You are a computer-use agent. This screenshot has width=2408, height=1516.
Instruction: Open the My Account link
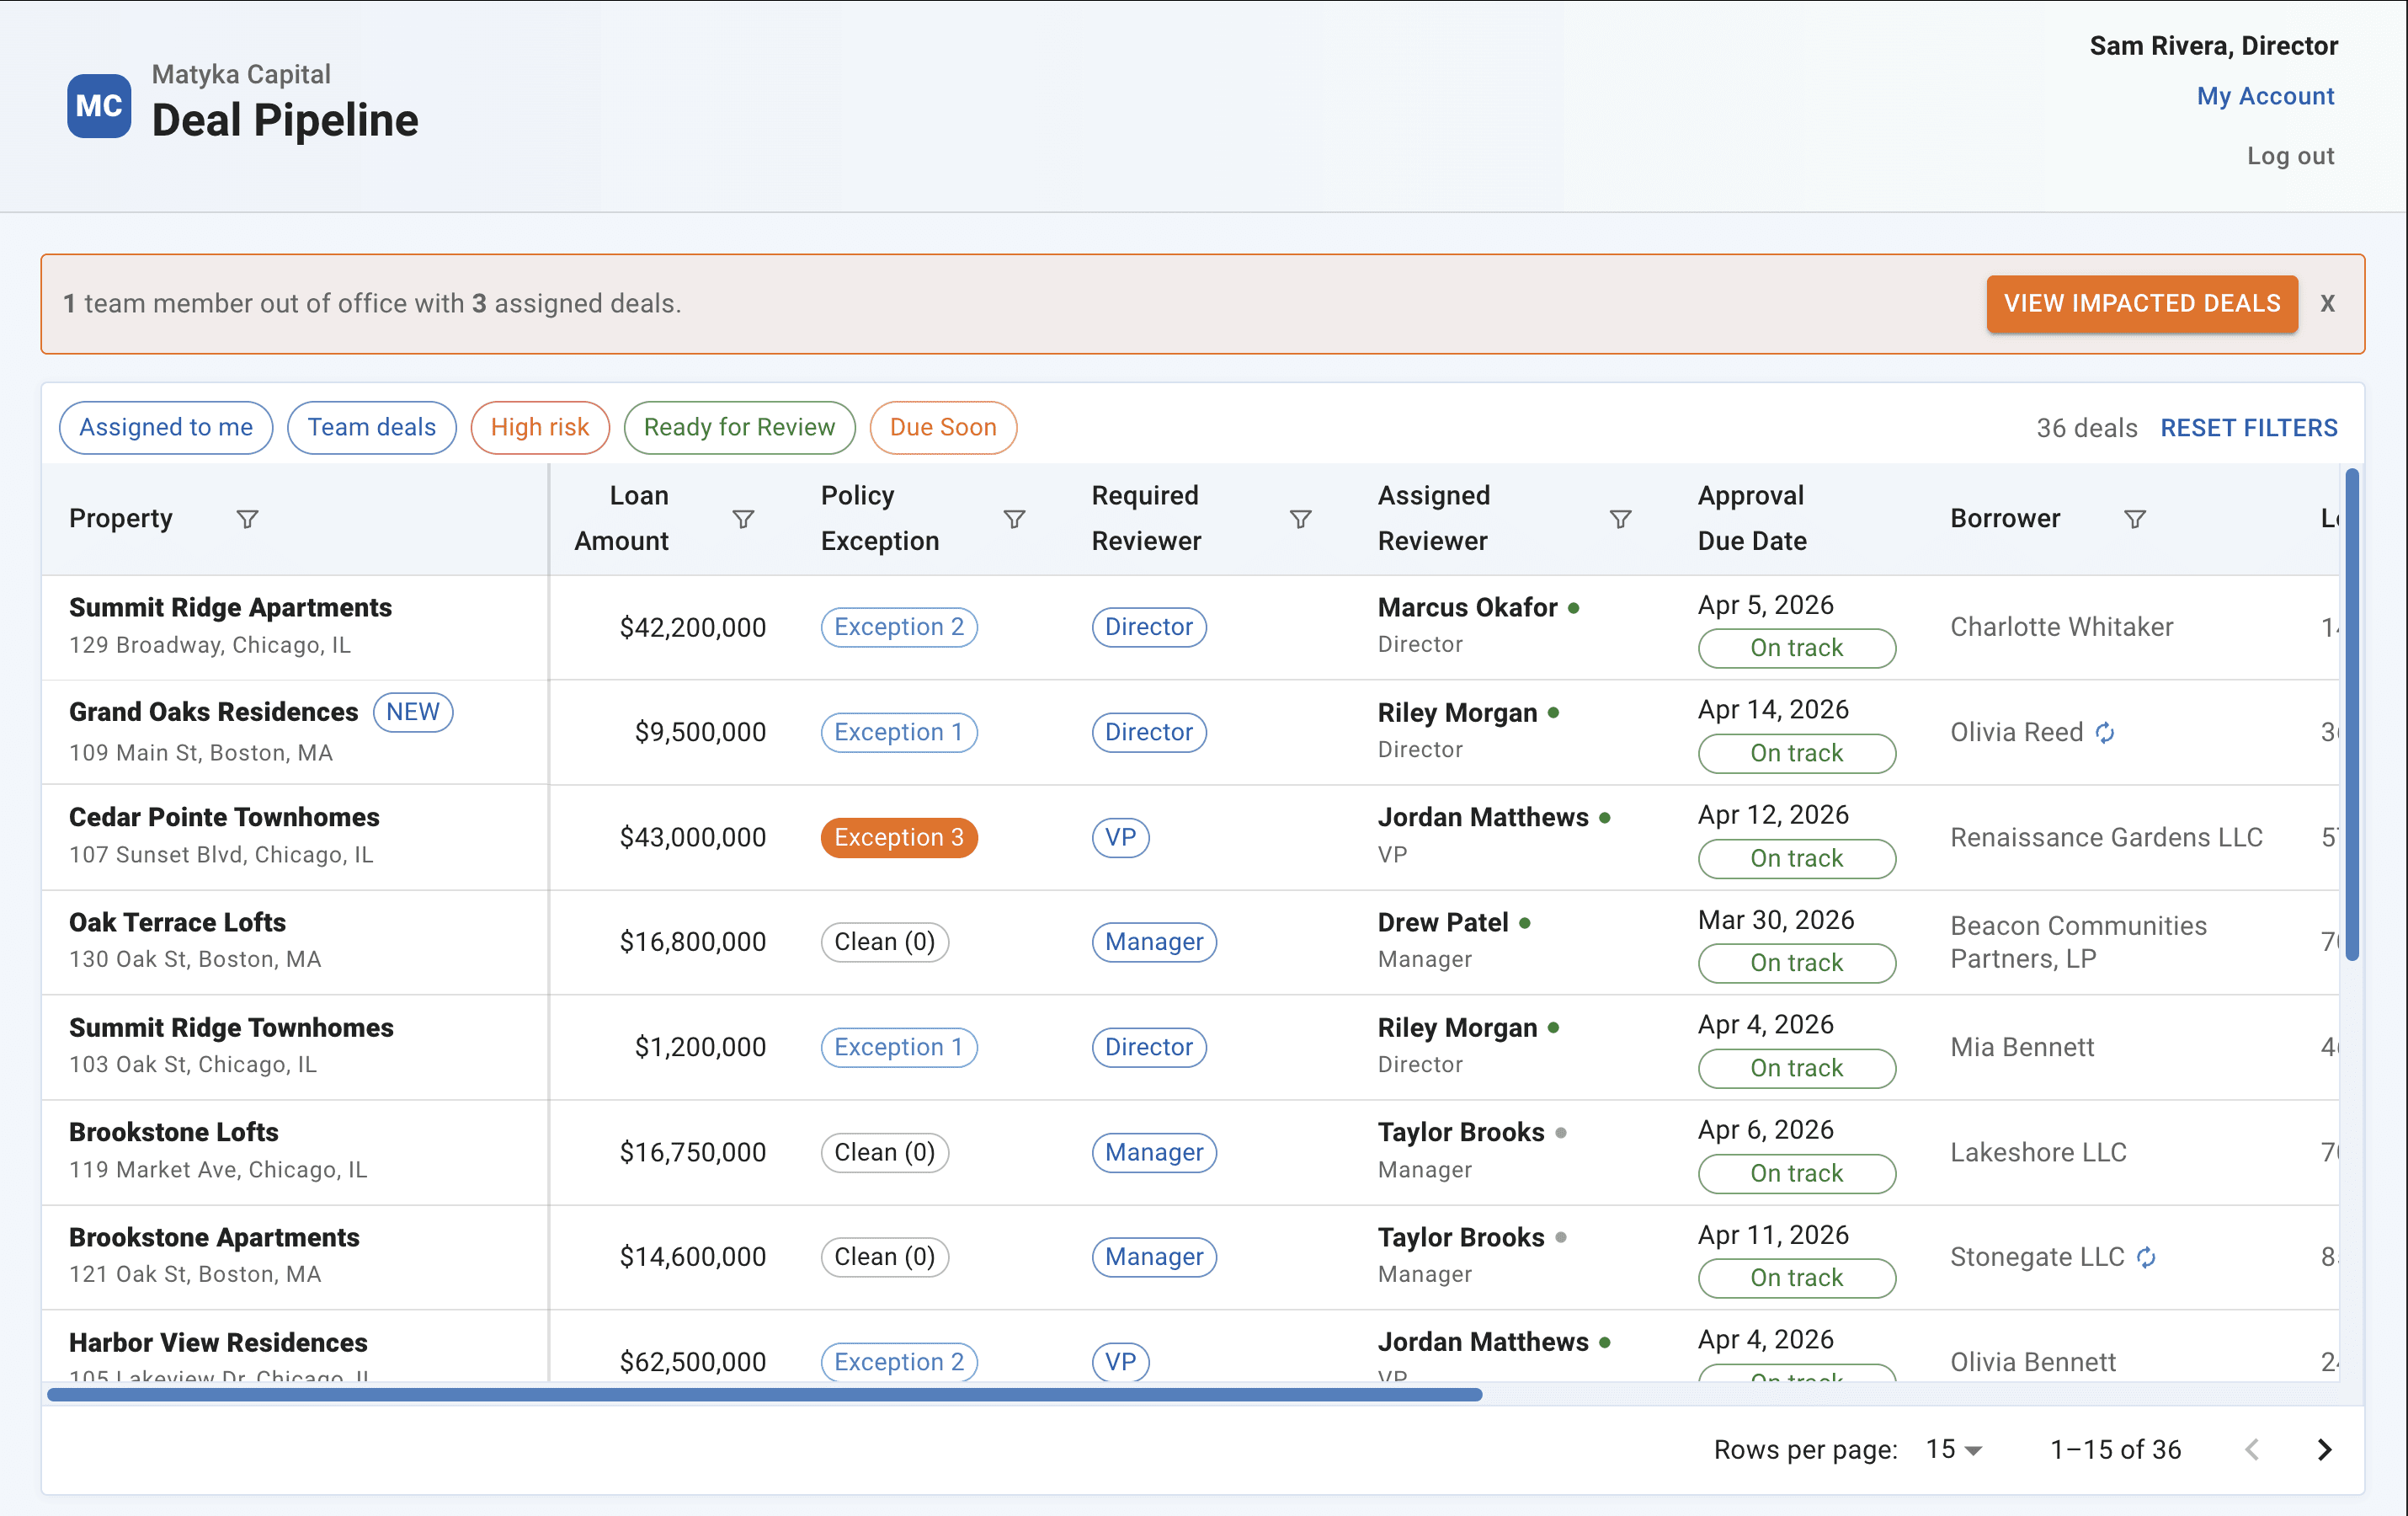click(2264, 96)
